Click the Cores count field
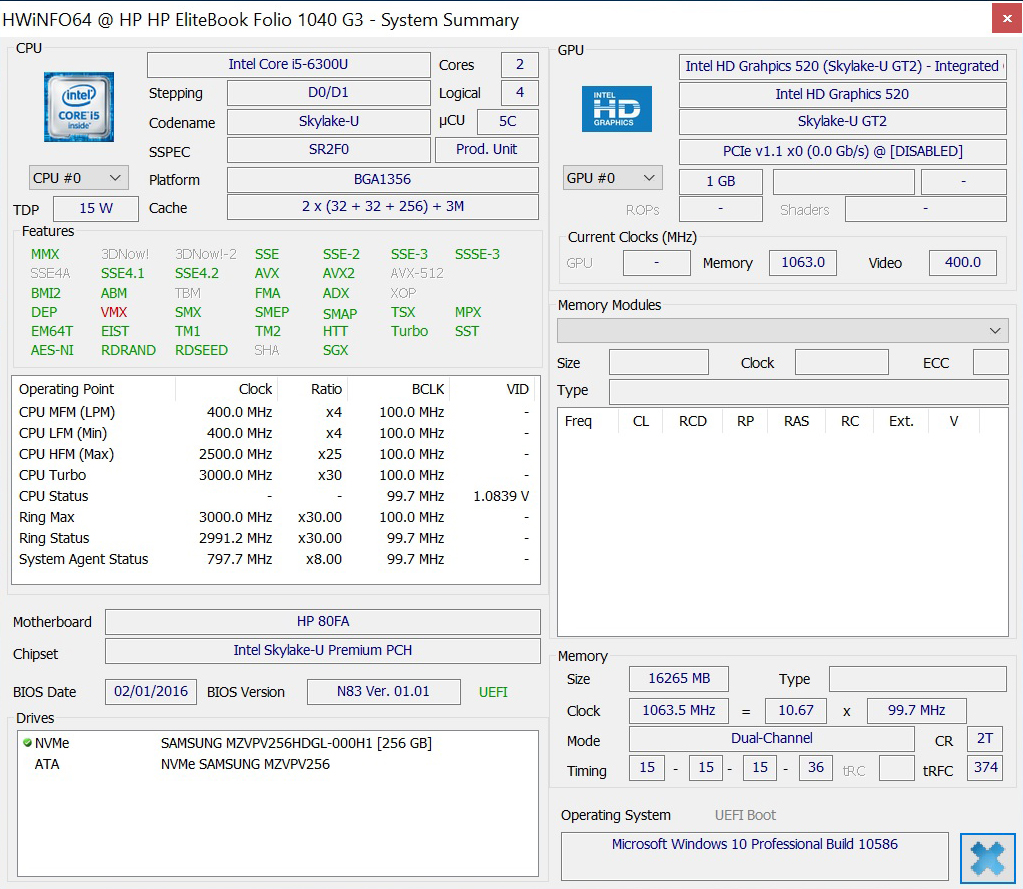Image resolution: width=1023 pixels, height=889 pixels. 519,65
